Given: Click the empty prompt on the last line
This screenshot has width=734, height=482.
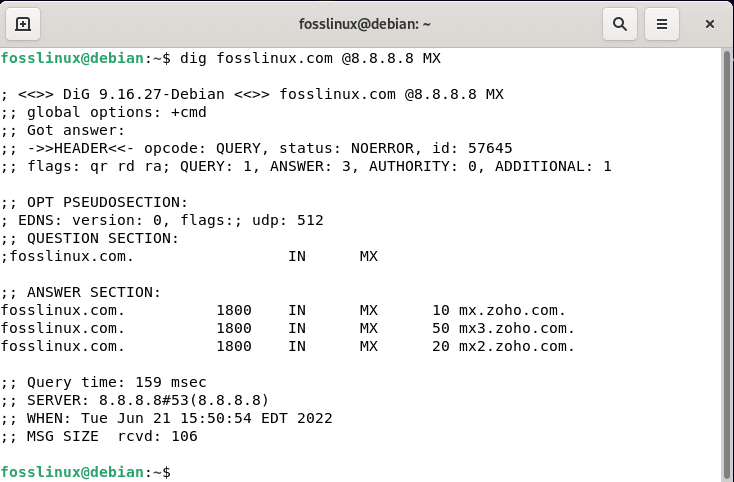Looking at the screenshot, I should click(86, 472).
